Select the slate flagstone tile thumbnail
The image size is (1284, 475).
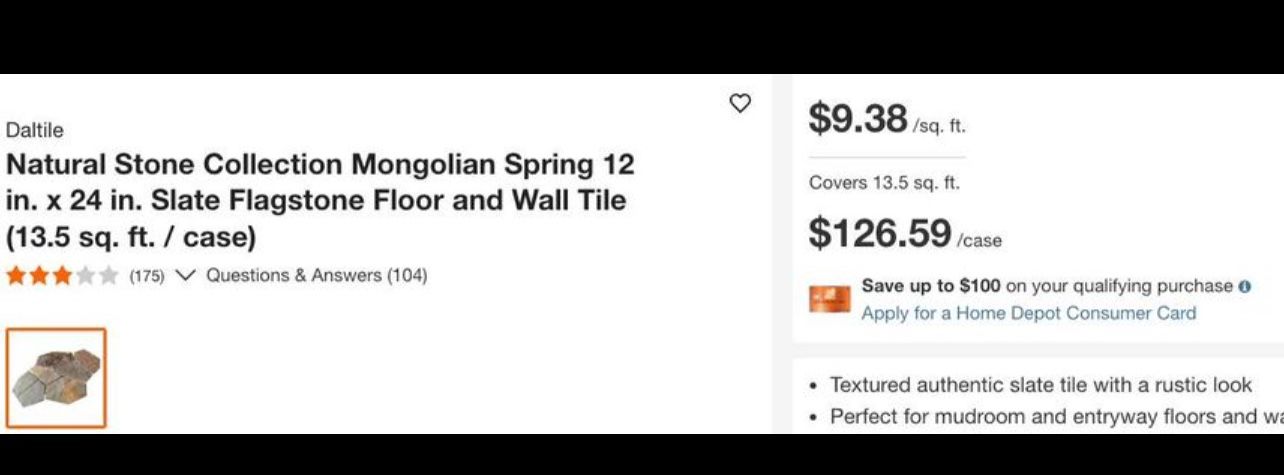click(x=56, y=378)
